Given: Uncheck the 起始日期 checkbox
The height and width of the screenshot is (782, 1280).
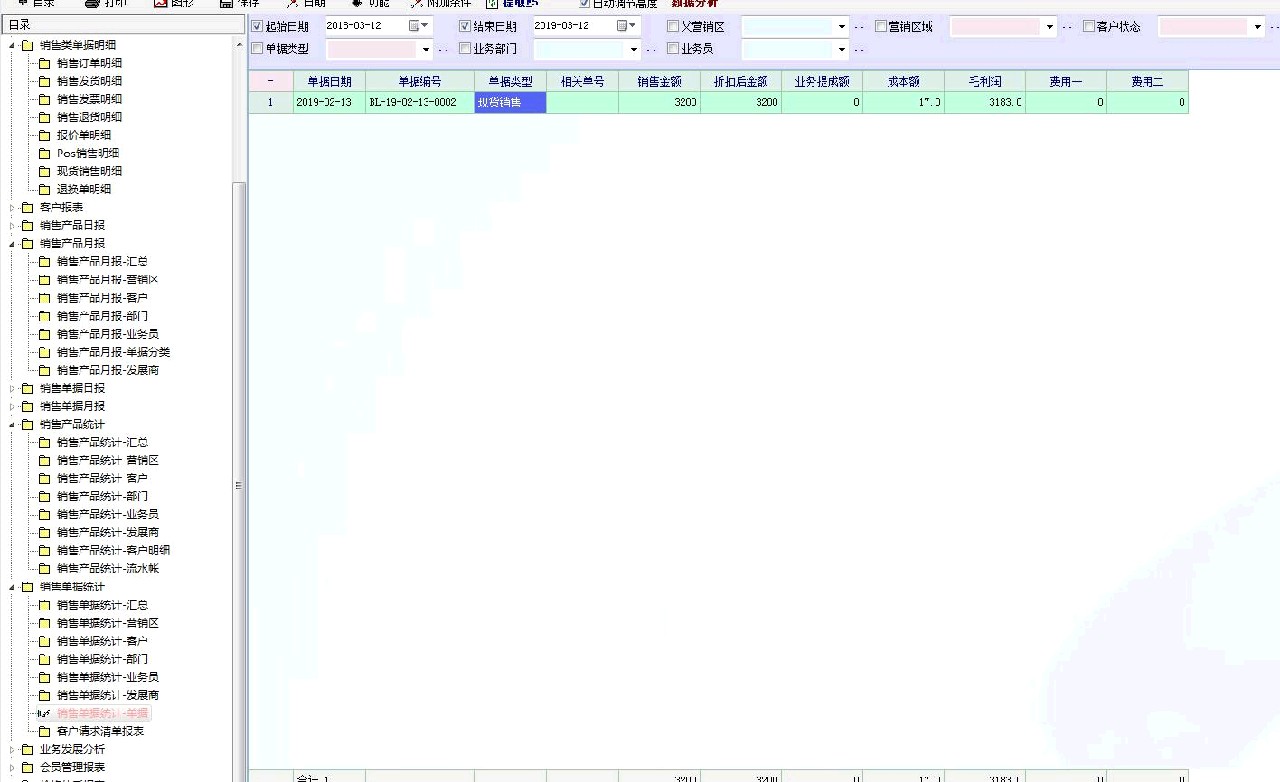Looking at the screenshot, I should pos(257,27).
